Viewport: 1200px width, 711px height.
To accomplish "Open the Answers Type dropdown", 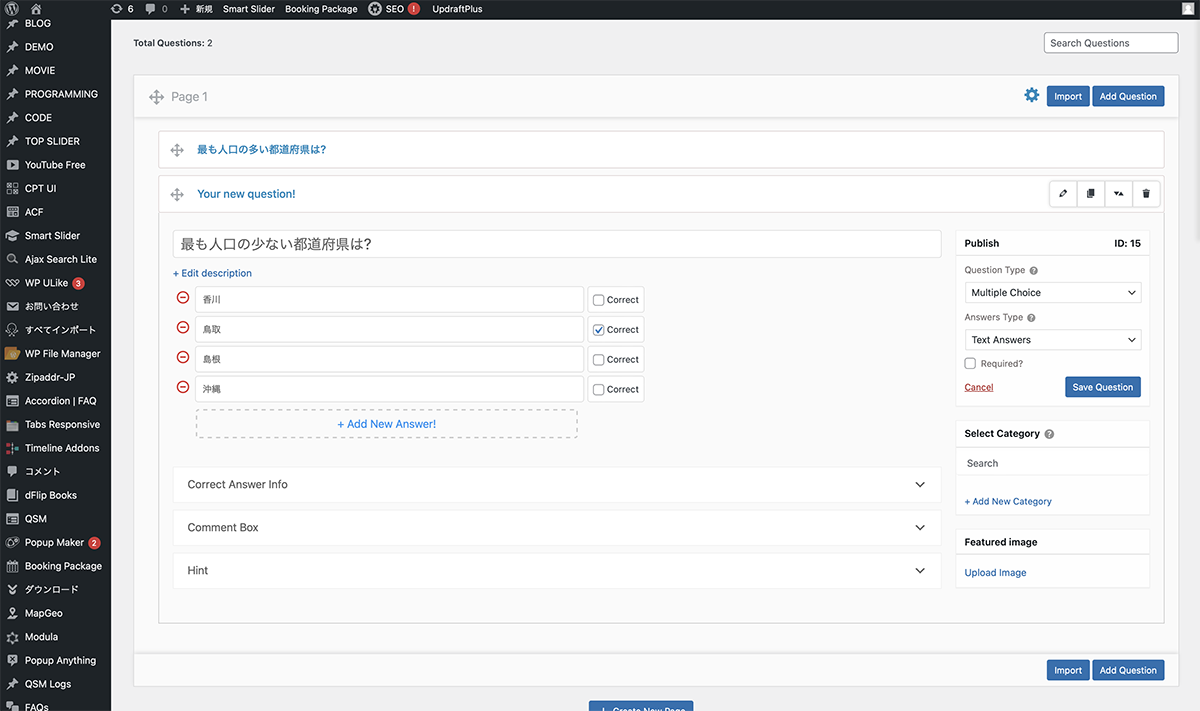I will click(1052, 340).
